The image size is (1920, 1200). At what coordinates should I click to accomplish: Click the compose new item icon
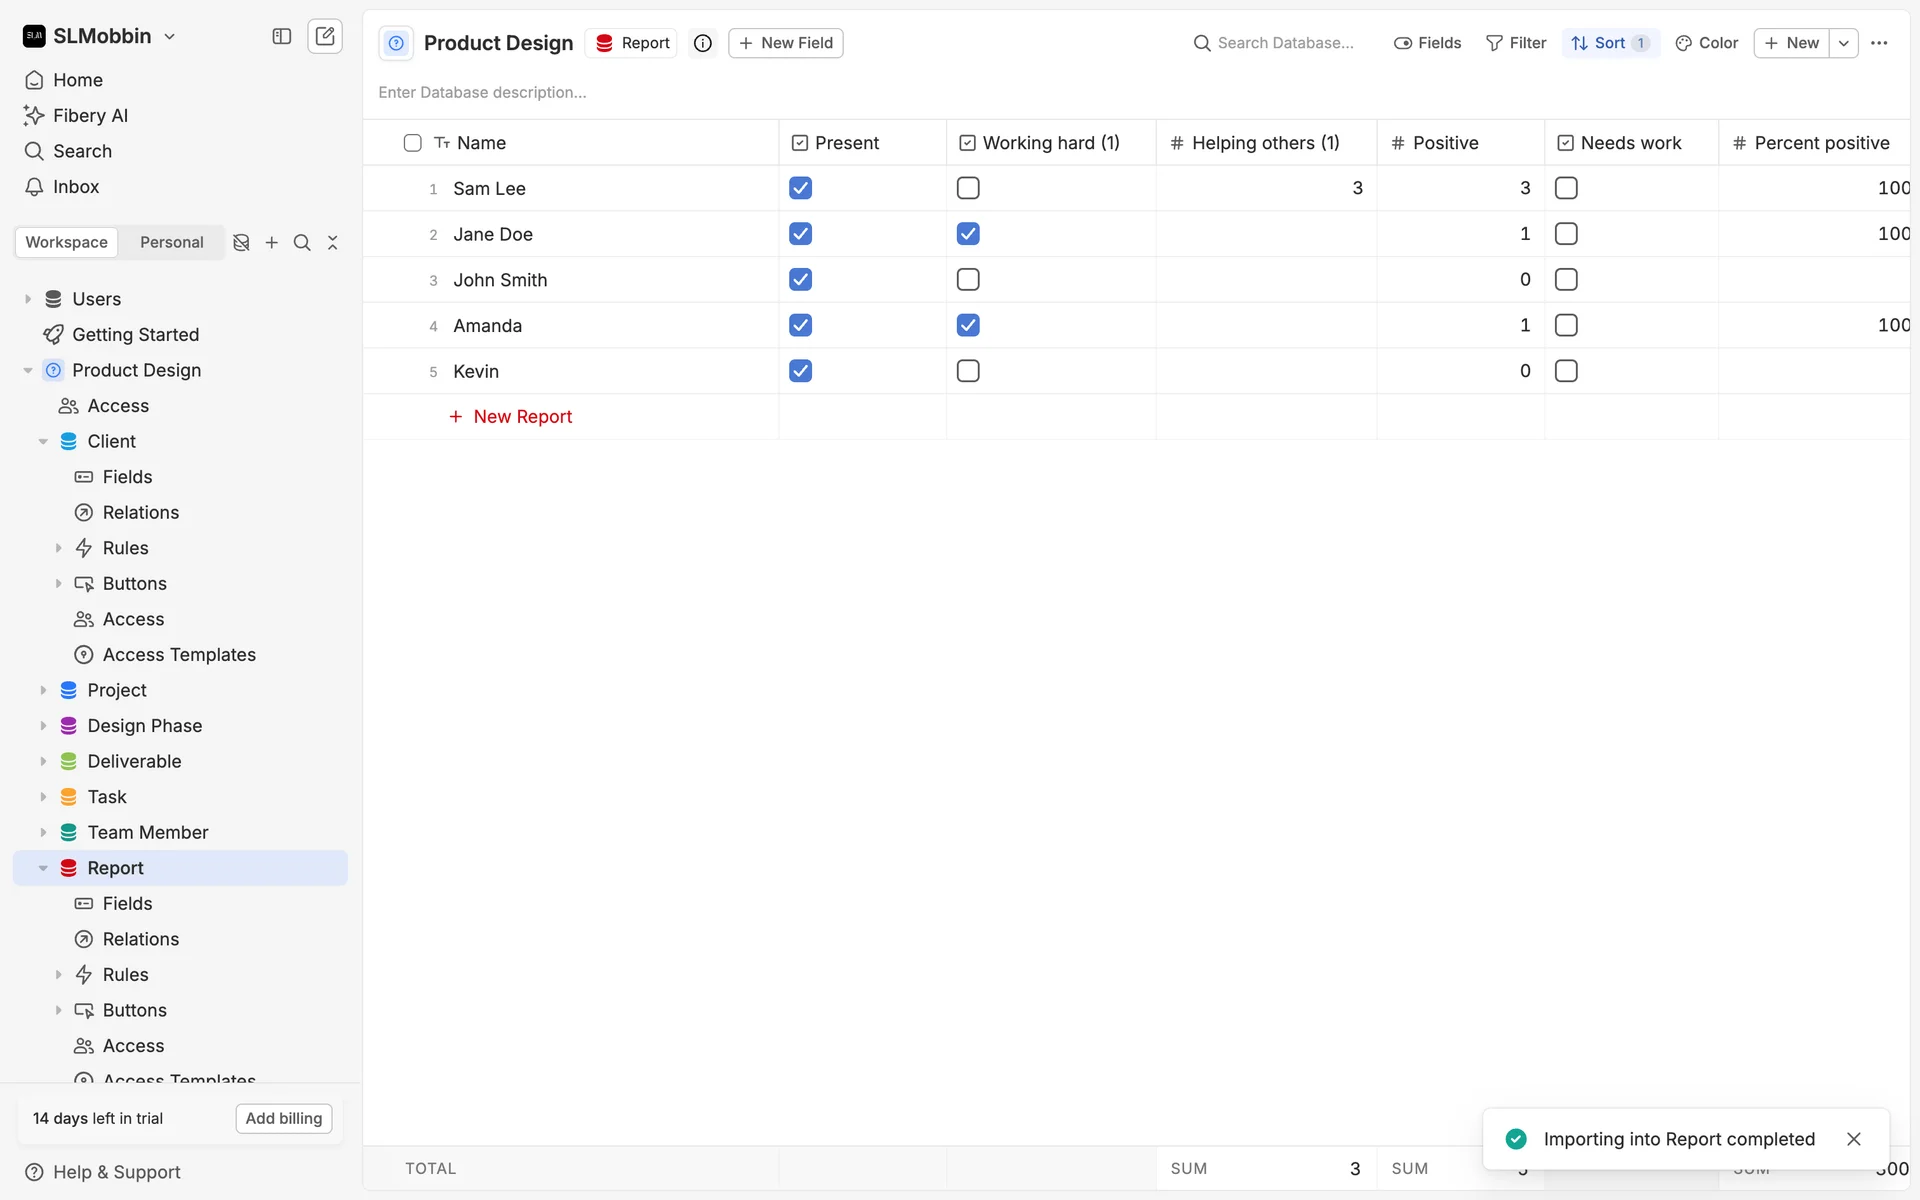(x=325, y=36)
